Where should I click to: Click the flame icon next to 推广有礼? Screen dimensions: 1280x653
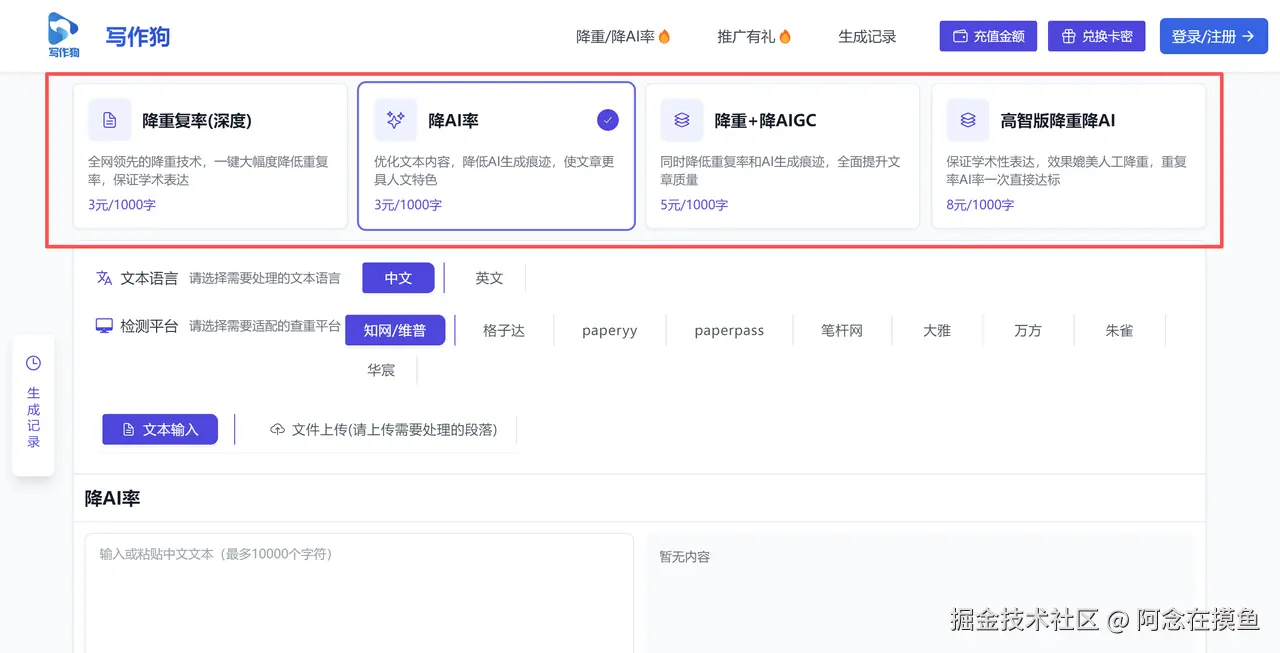click(x=785, y=36)
